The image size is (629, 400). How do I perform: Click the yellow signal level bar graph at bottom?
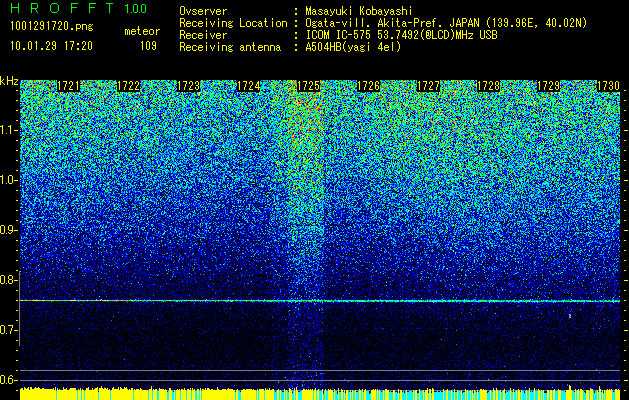(x=320, y=394)
